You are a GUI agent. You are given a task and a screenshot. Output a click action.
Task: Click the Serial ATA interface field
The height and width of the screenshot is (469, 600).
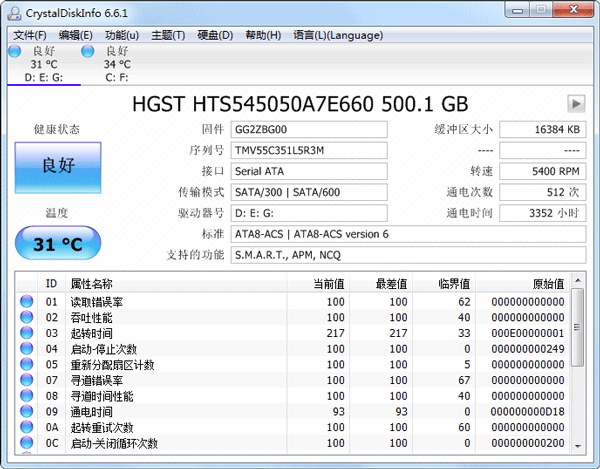[x=309, y=171]
